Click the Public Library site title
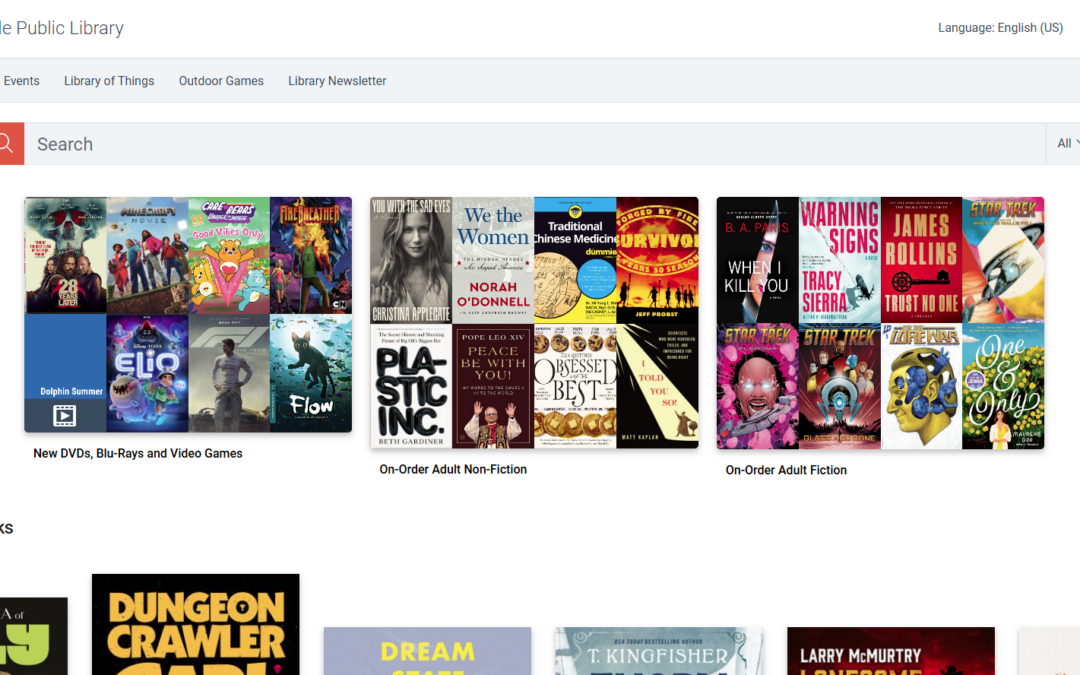 (62, 28)
